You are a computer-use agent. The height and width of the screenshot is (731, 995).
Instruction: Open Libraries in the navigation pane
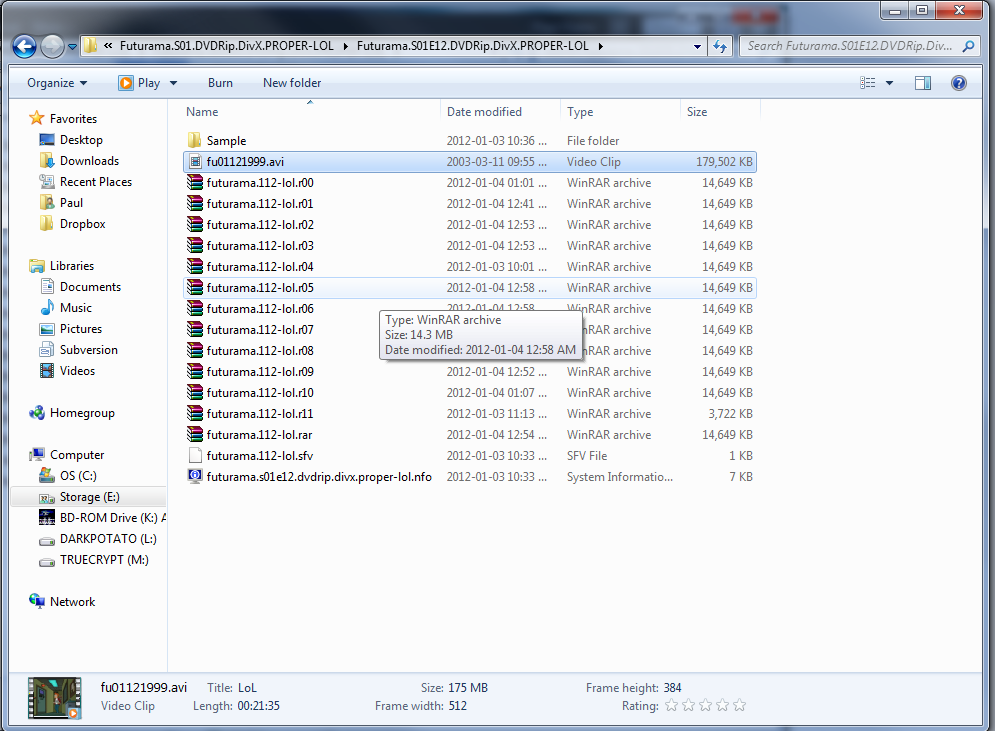(x=72, y=266)
